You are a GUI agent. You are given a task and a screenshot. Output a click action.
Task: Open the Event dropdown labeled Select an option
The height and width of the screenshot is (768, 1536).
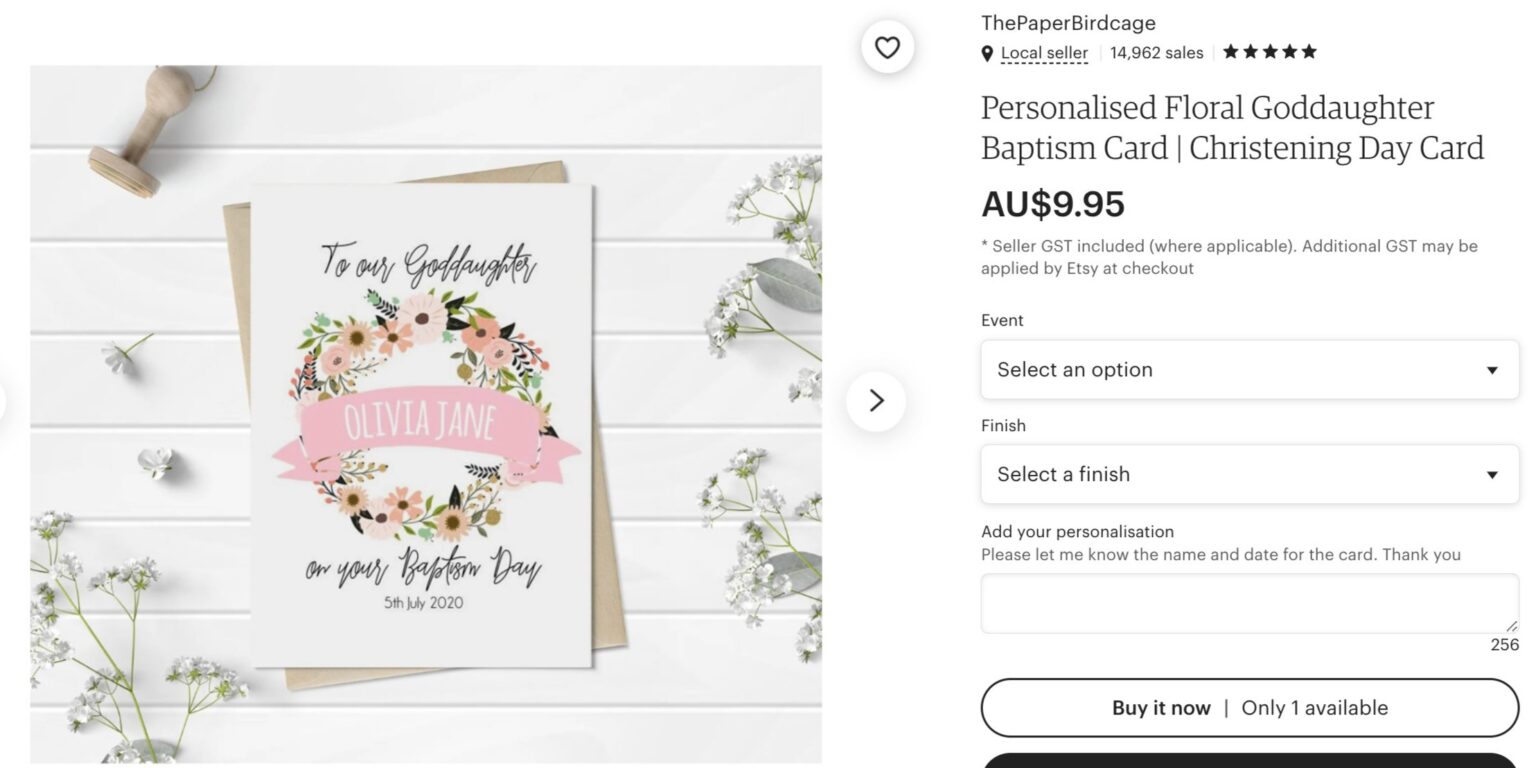pos(1249,369)
